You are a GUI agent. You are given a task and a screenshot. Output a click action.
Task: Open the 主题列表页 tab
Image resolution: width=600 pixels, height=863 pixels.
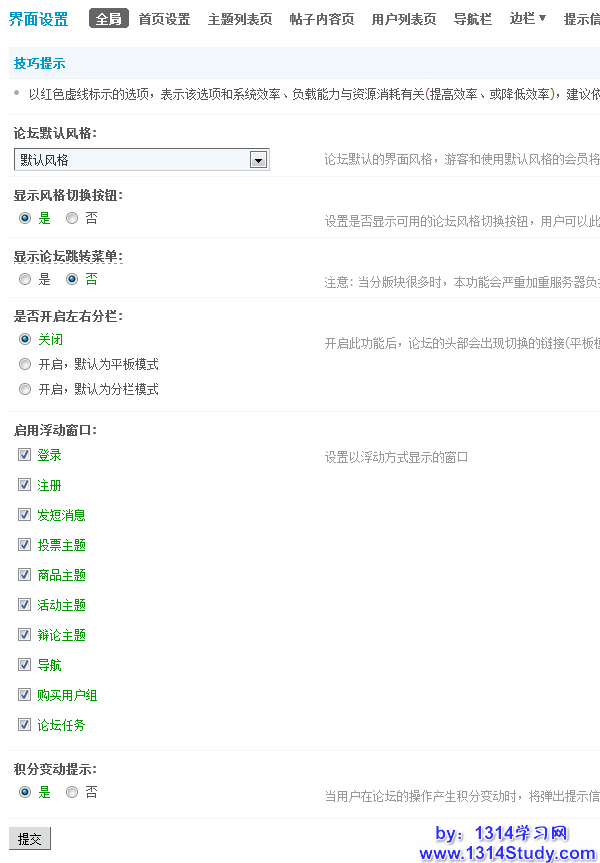point(239,19)
